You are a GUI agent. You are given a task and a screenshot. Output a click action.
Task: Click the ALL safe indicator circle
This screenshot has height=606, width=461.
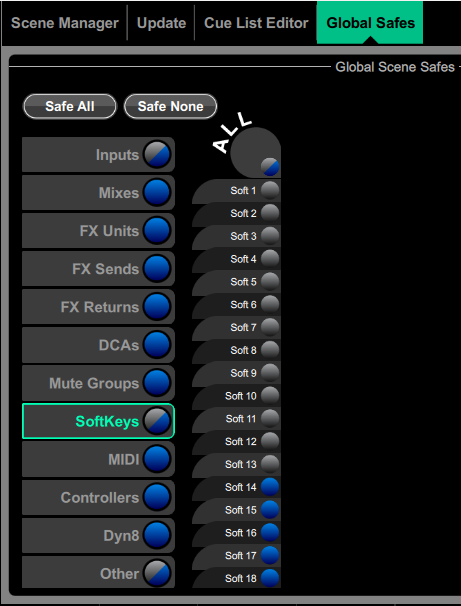click(270, 167)
